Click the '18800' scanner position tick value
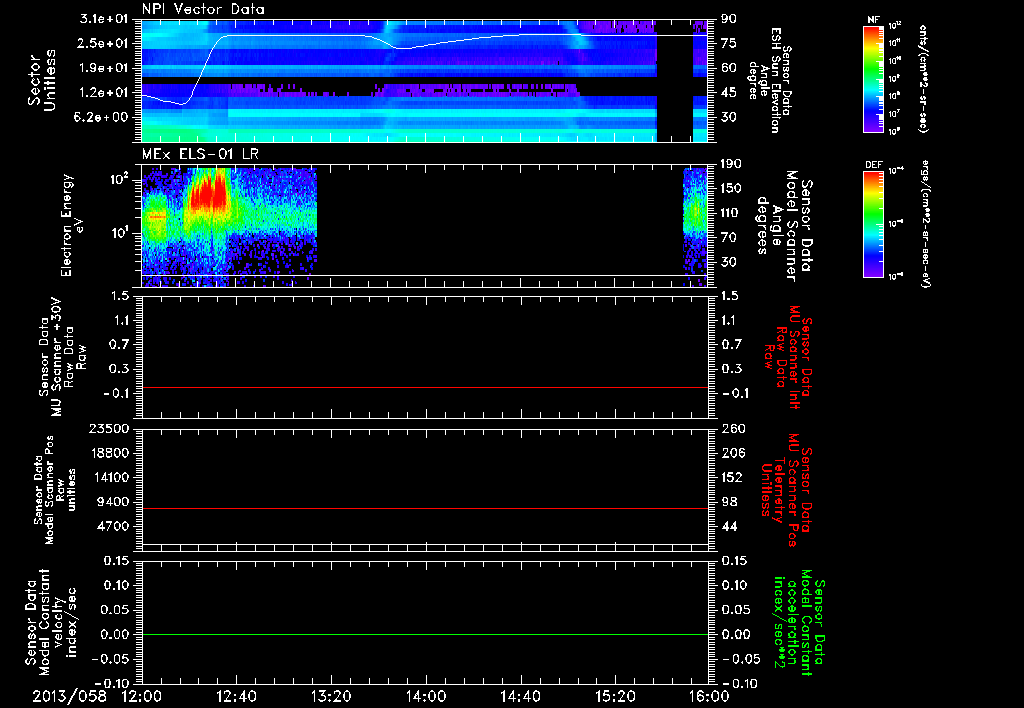The height and width of the screenshot is (708, 1024). coord(109,453)
